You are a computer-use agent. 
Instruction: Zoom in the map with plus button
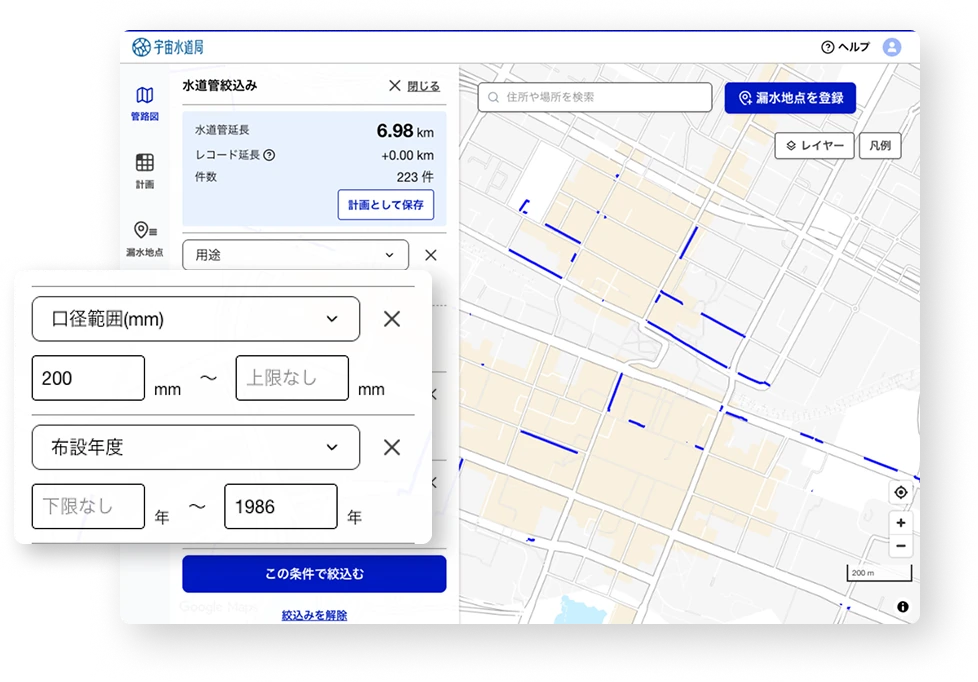pyautogui.click(x=901, y=523)
